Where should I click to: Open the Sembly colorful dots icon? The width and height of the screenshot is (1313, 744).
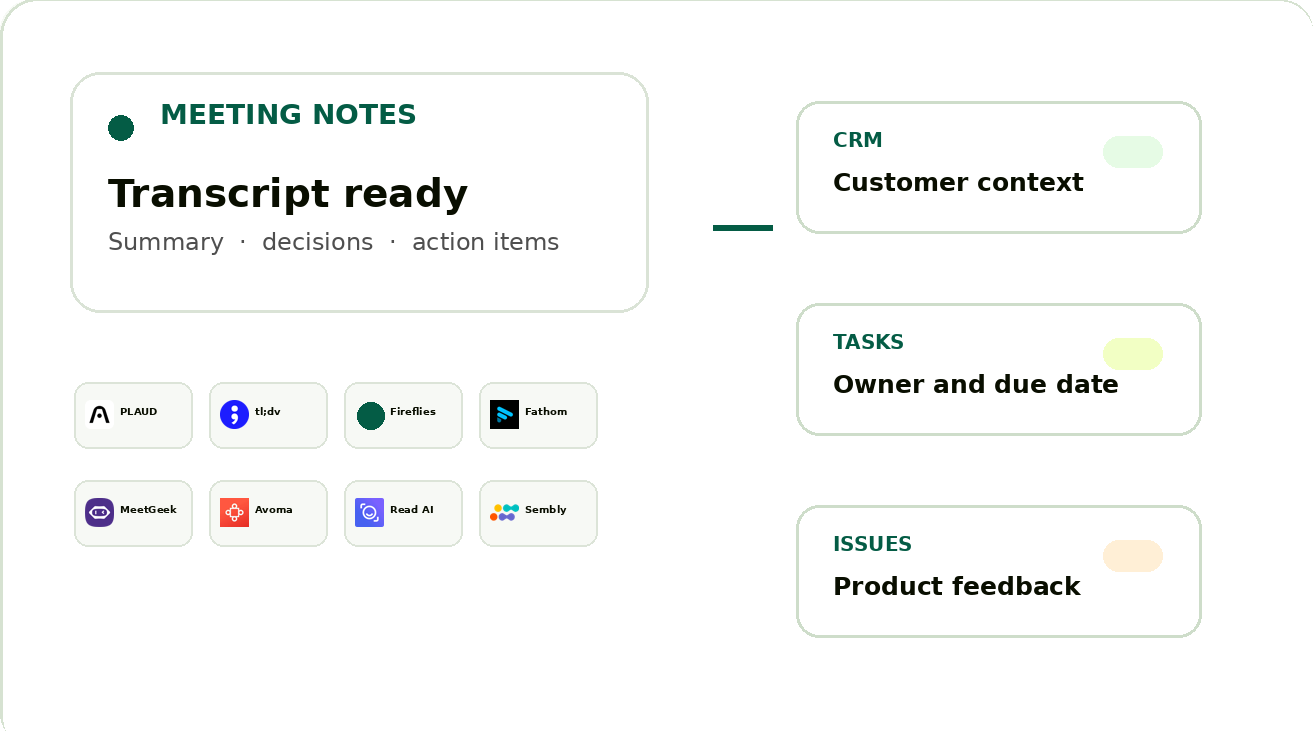504,513
